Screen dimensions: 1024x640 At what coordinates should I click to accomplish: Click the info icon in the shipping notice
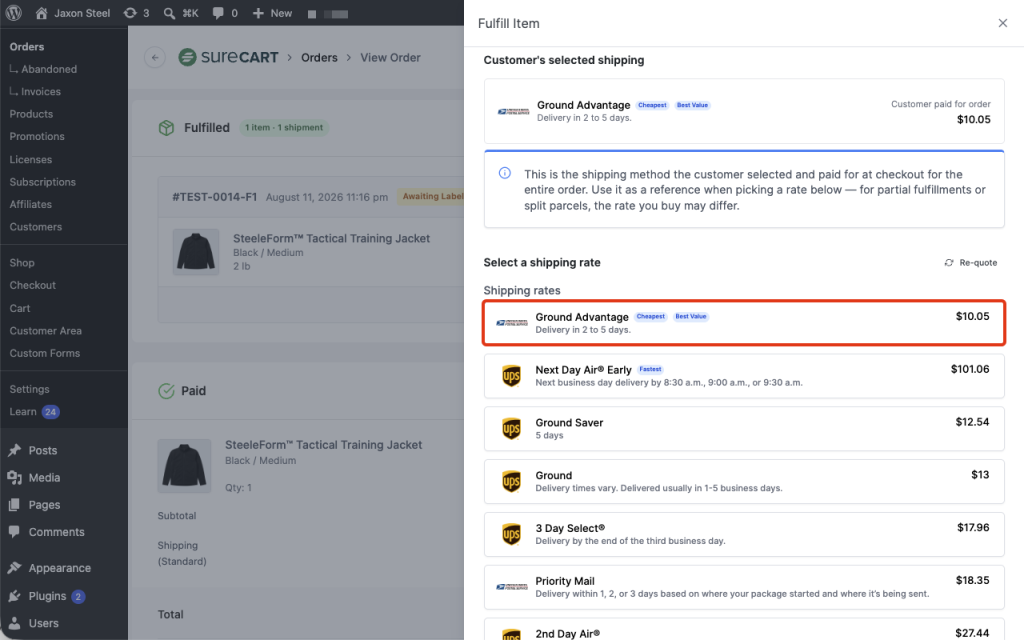tap(505, 173)
